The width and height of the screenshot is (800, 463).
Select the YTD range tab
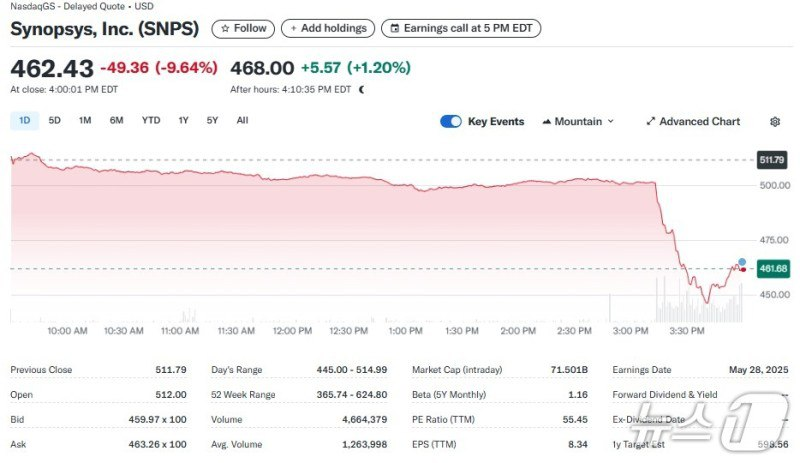point(151,120)
